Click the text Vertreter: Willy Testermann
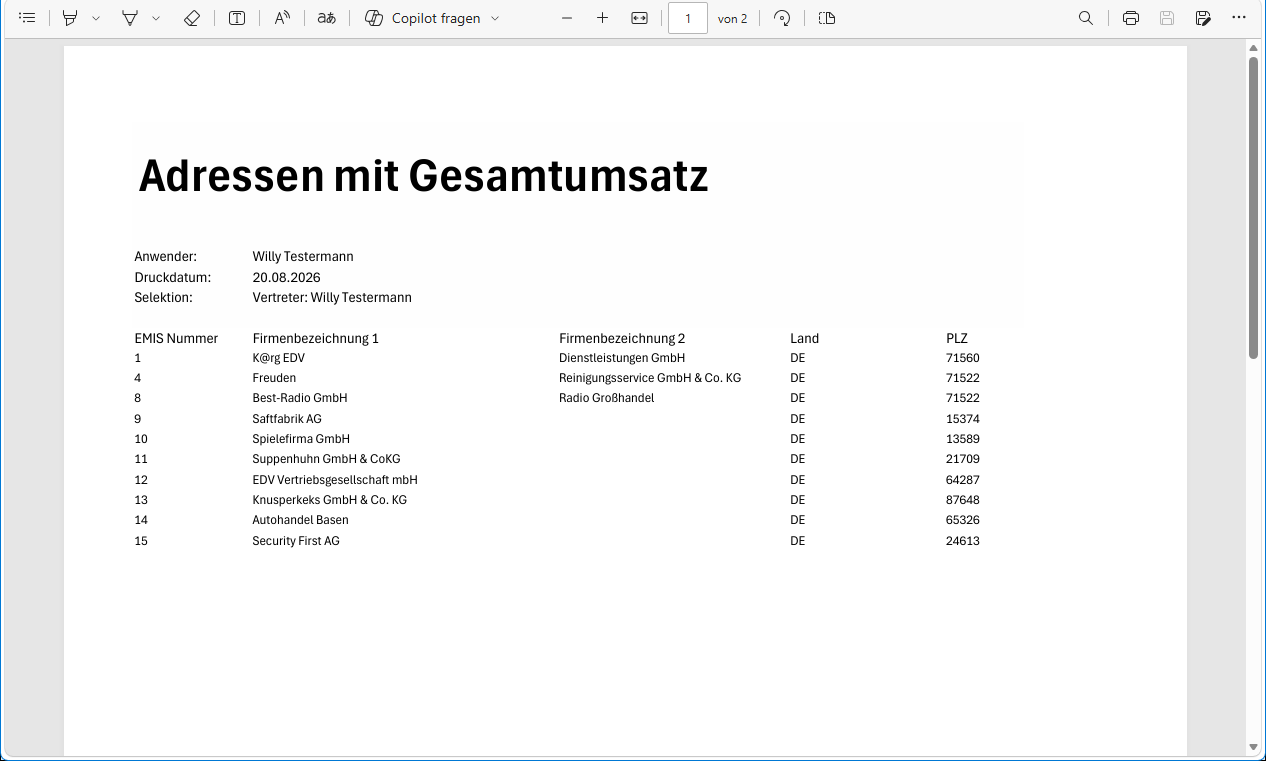1266x761 pixels. (332, 298)
